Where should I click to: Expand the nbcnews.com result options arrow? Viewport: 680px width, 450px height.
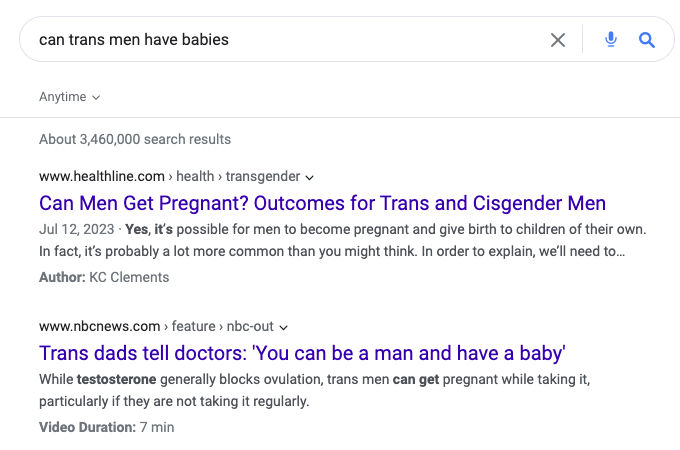coord(283,327)
